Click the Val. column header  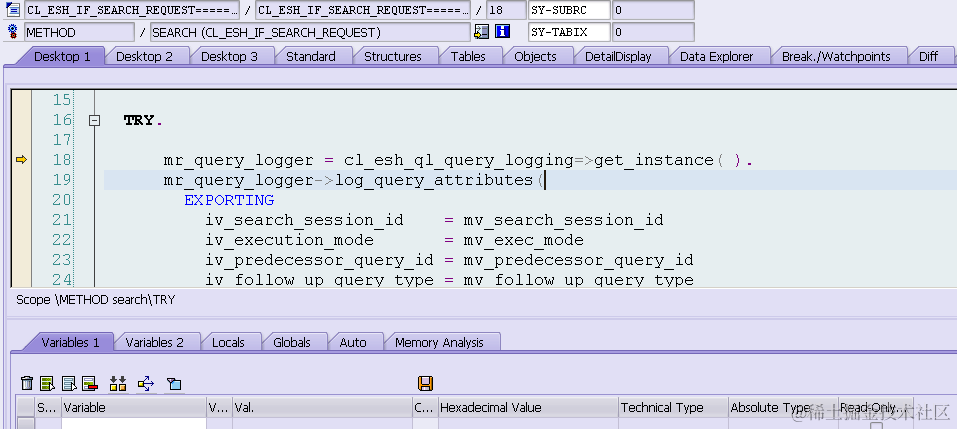tap(322, 408)
